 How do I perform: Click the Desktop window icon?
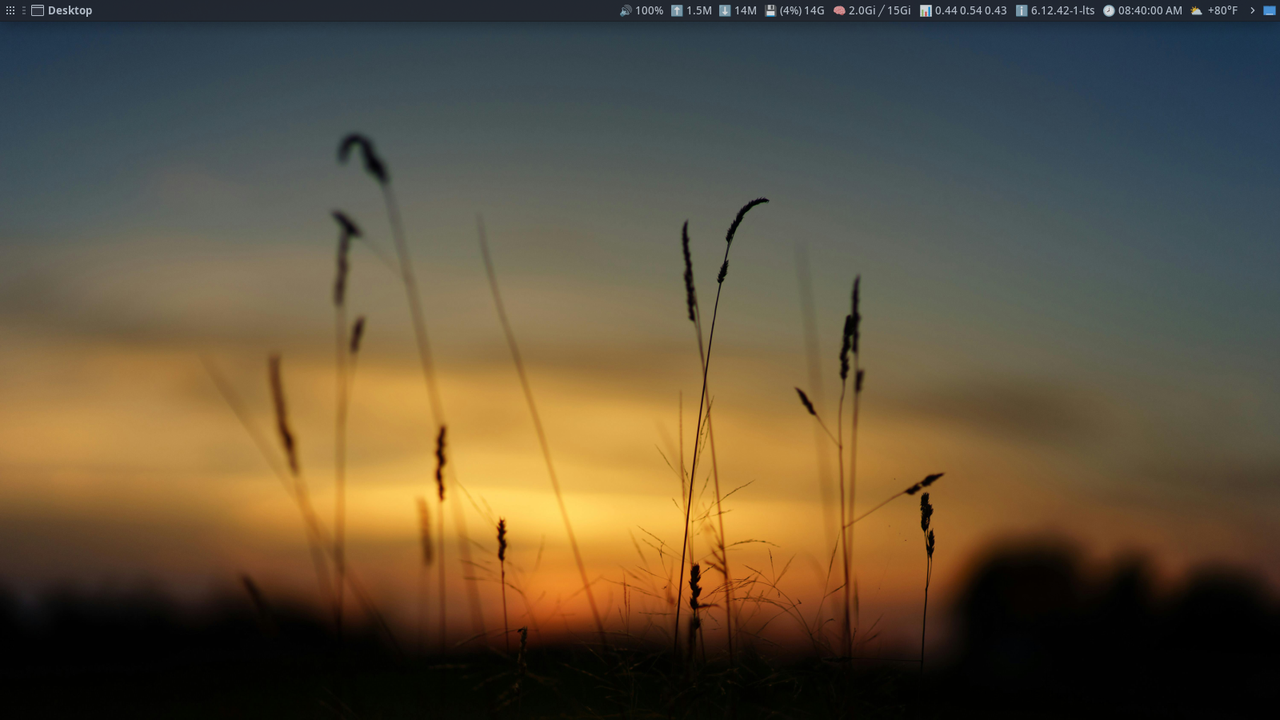coord(37,10)
